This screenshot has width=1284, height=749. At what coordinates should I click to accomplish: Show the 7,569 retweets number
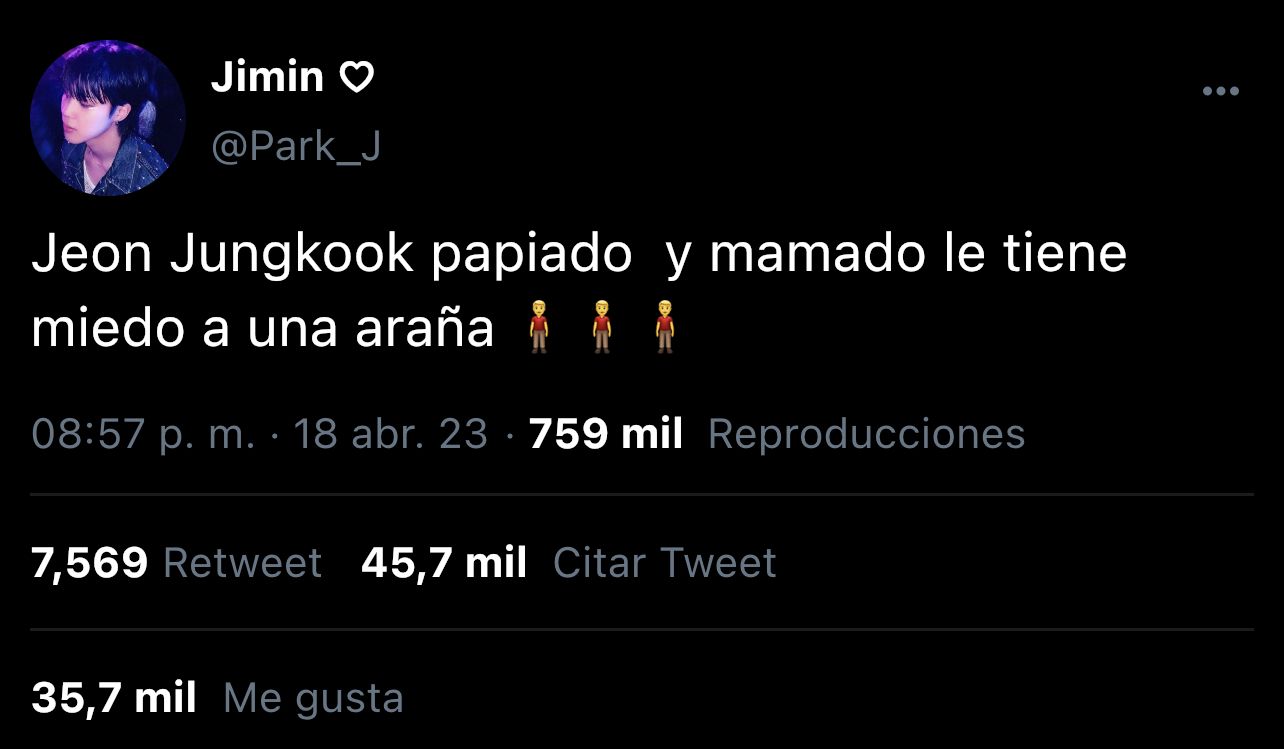90,564
